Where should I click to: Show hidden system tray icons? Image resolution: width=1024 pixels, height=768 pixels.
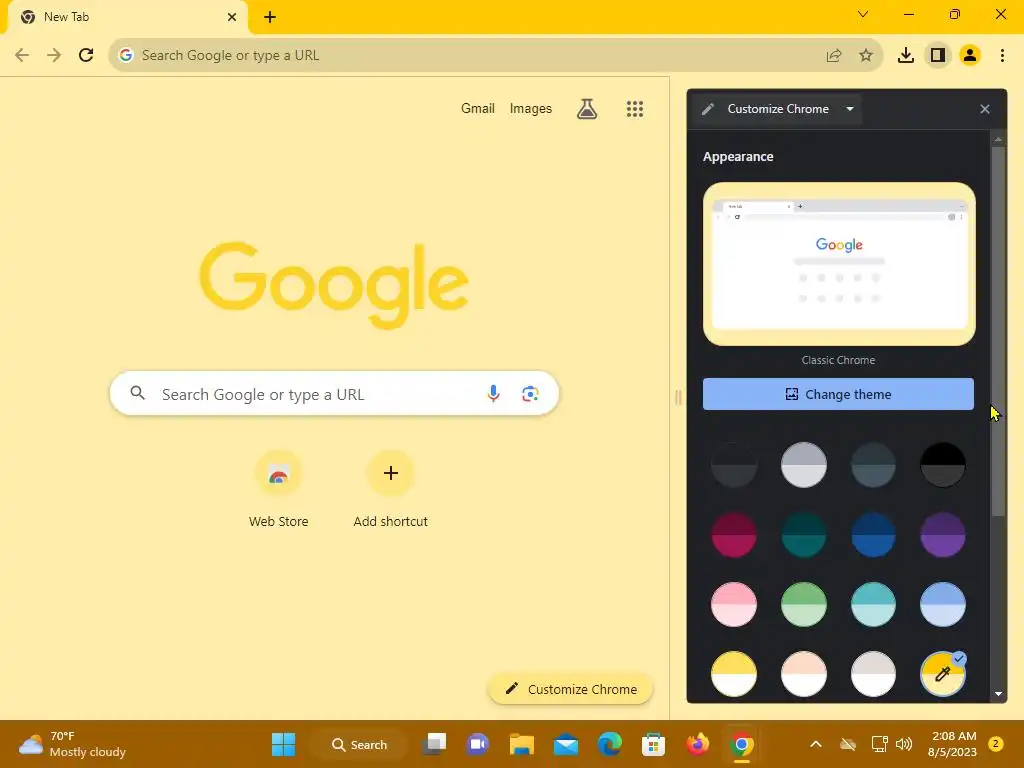816,744
